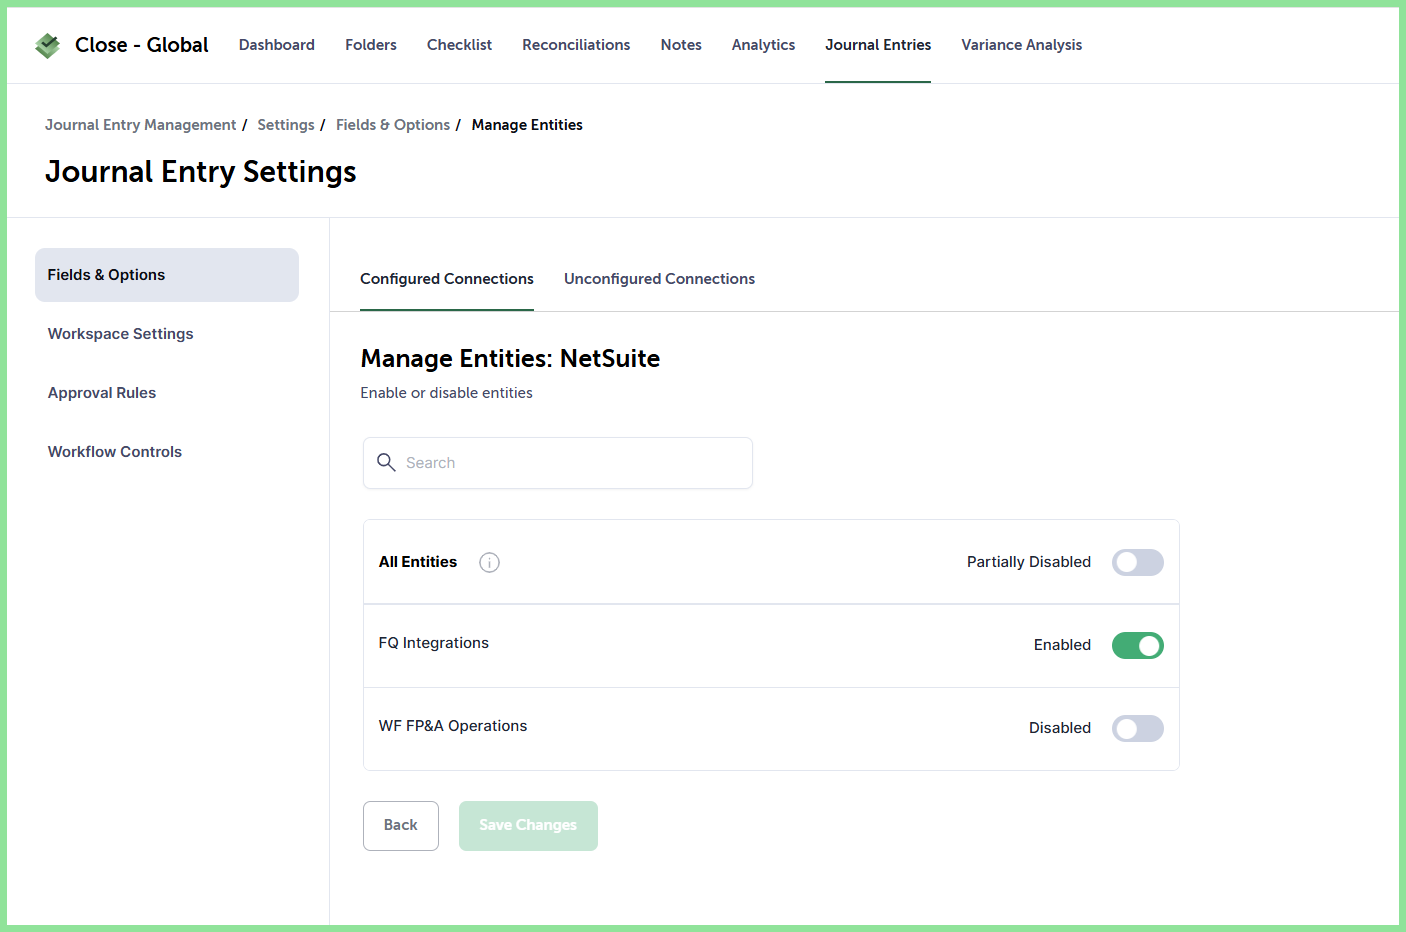Screen dimensions: 1406x932
Task: Select Fields & Options in the sidebar
Action: click(167, 275)
